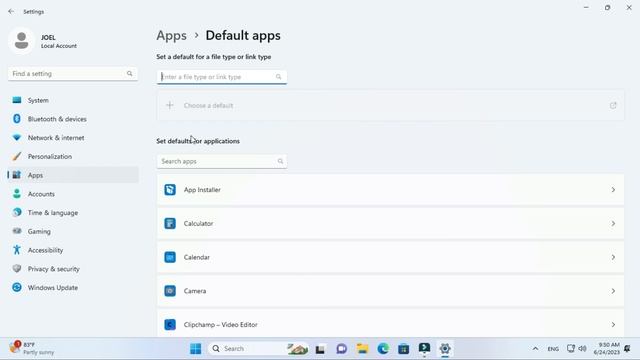Select the Time & language globe icon
The width and height of the screenshot is (640, 360).
point(17,212)
